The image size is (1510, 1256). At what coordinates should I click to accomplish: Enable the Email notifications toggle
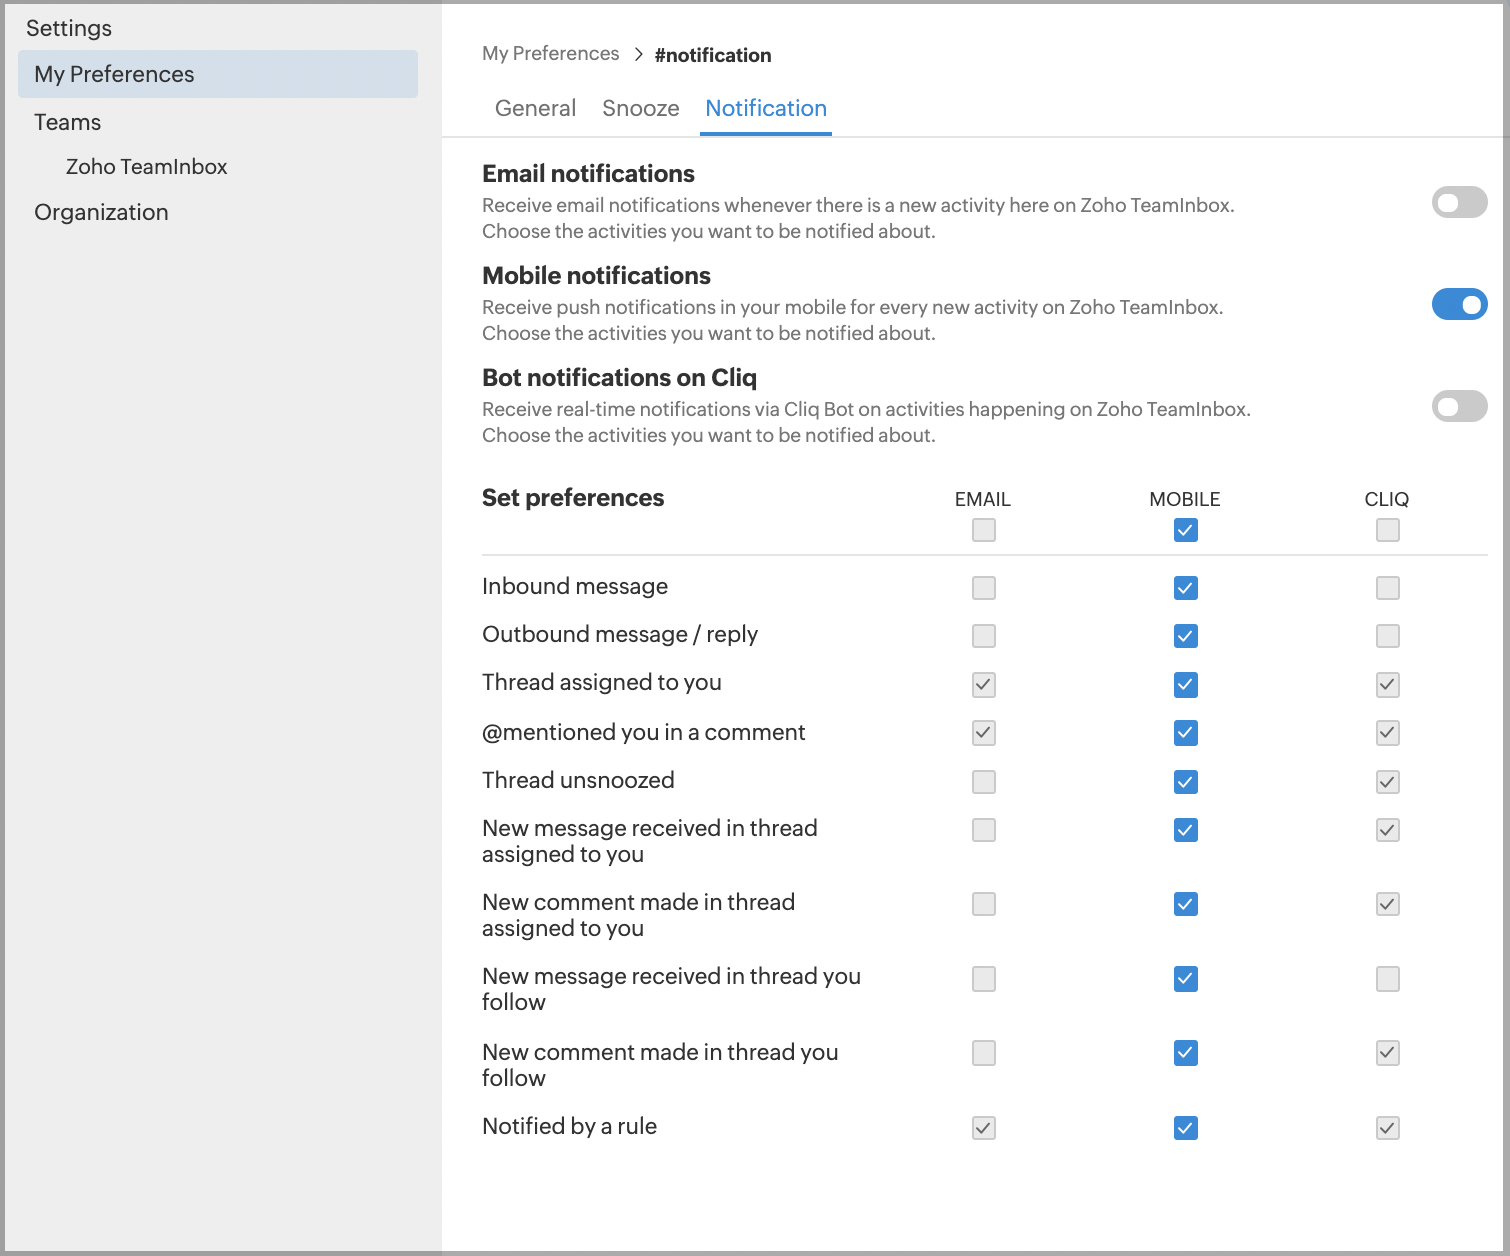coord(1459,203)
